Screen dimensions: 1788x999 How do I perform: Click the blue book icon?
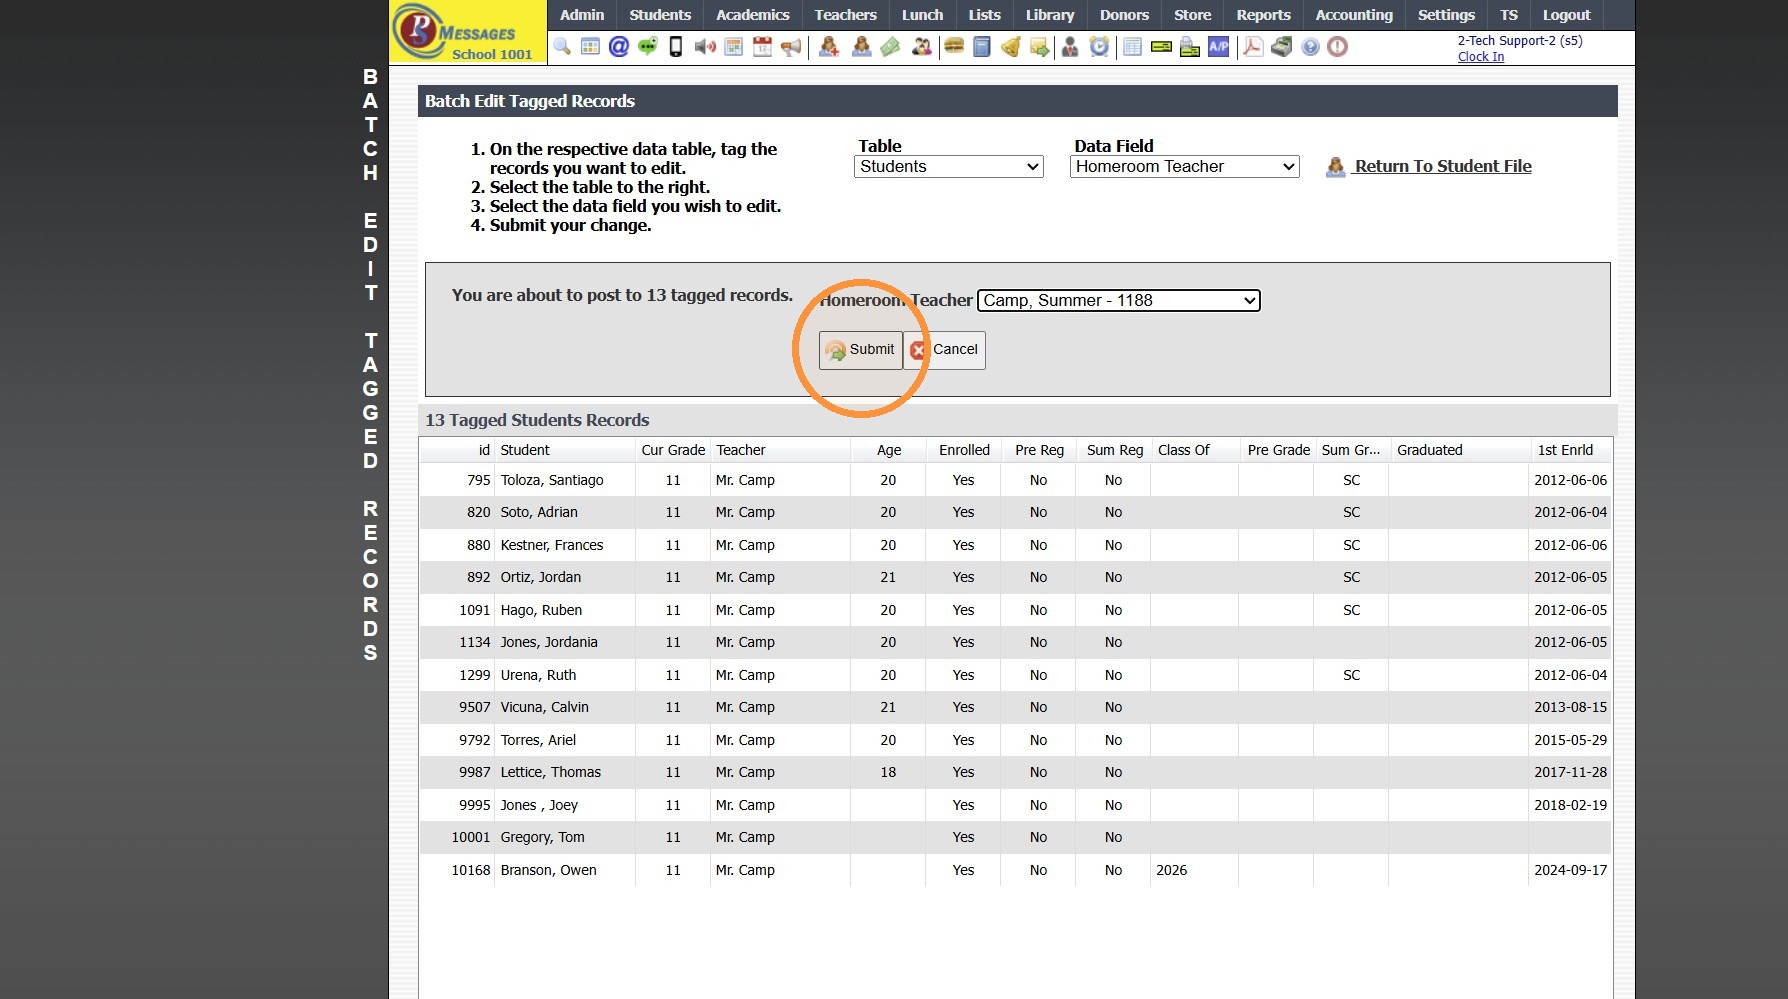(982, 47)
